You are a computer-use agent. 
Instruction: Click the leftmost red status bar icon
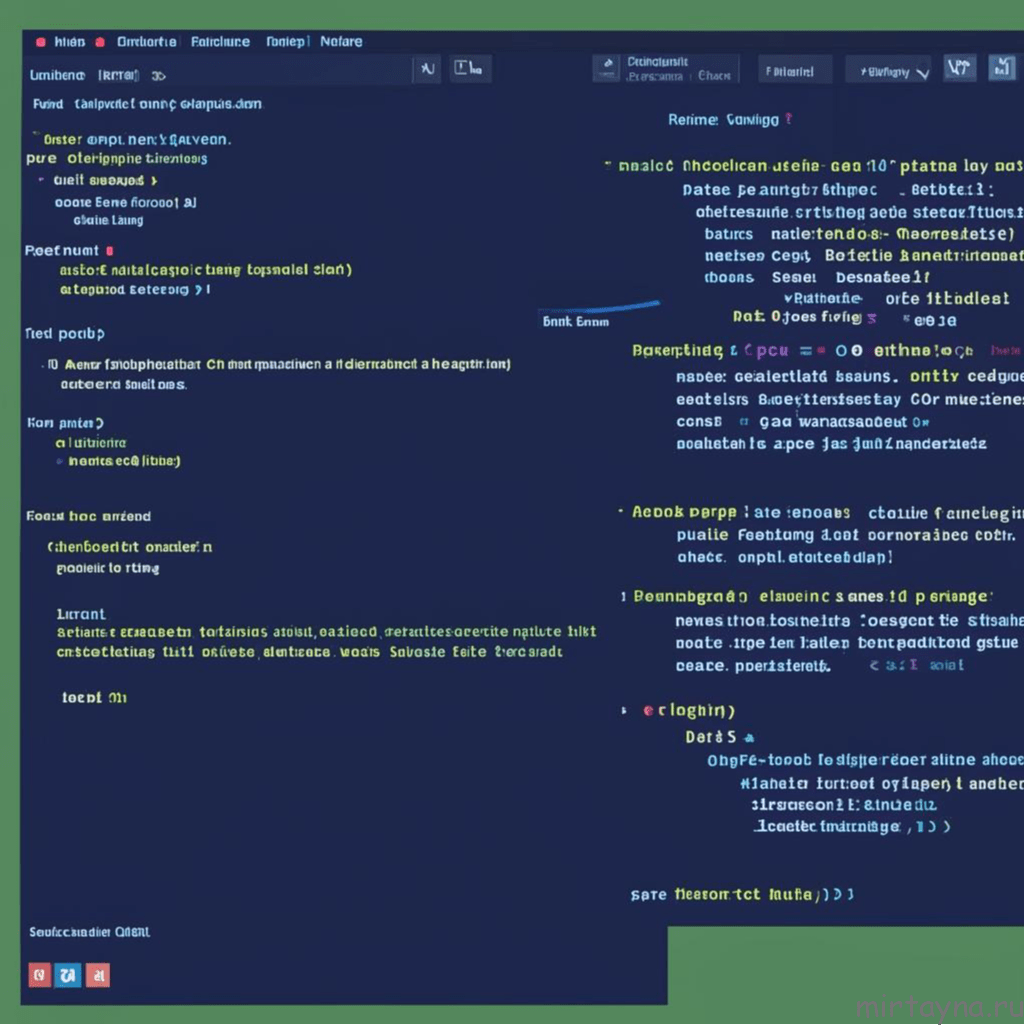tap(39, 975)
